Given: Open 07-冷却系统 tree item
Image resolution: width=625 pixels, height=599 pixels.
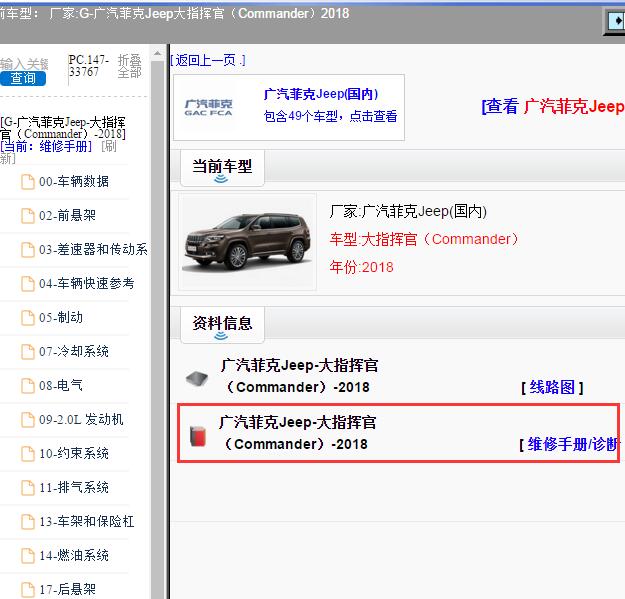Looking at the screenshot, I should click(x=74, y=352).
